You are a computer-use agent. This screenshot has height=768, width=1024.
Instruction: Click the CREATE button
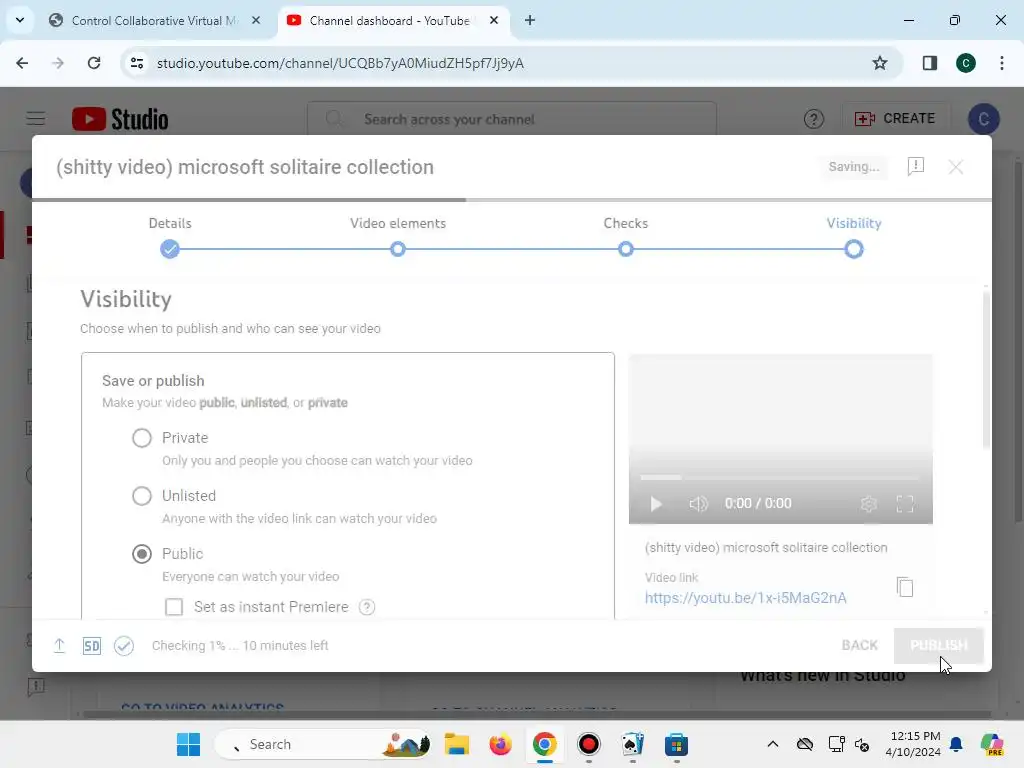[x=895, y=118]
